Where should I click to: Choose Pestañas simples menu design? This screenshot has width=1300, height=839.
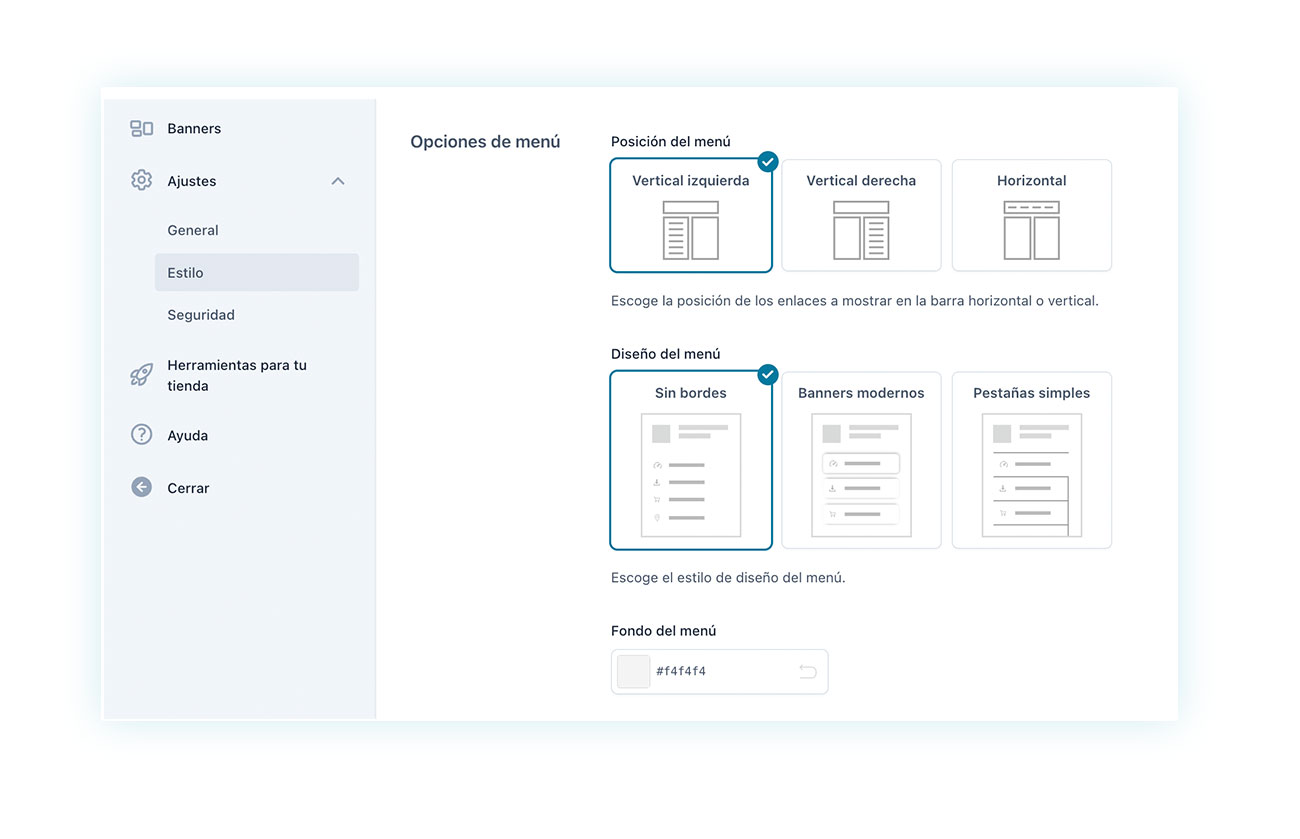[x=1032, y=460]
